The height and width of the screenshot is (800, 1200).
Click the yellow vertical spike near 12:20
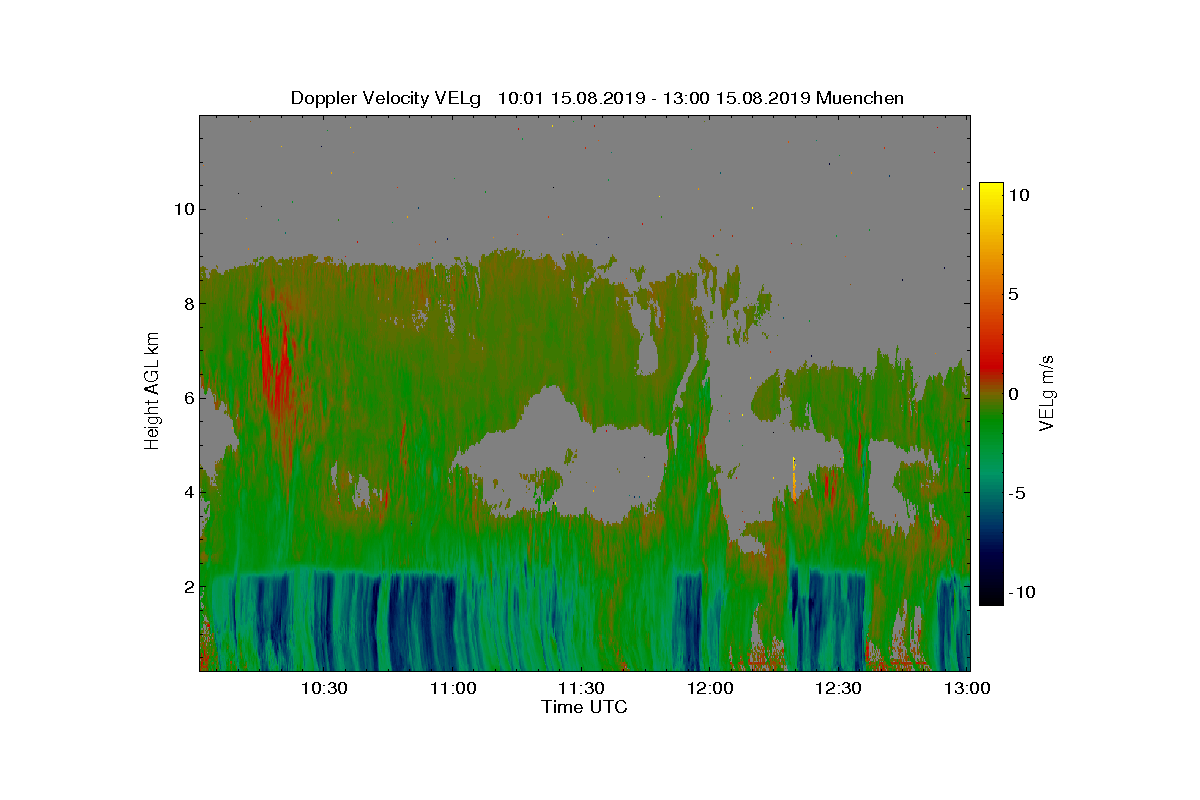[x=794, y=478]
